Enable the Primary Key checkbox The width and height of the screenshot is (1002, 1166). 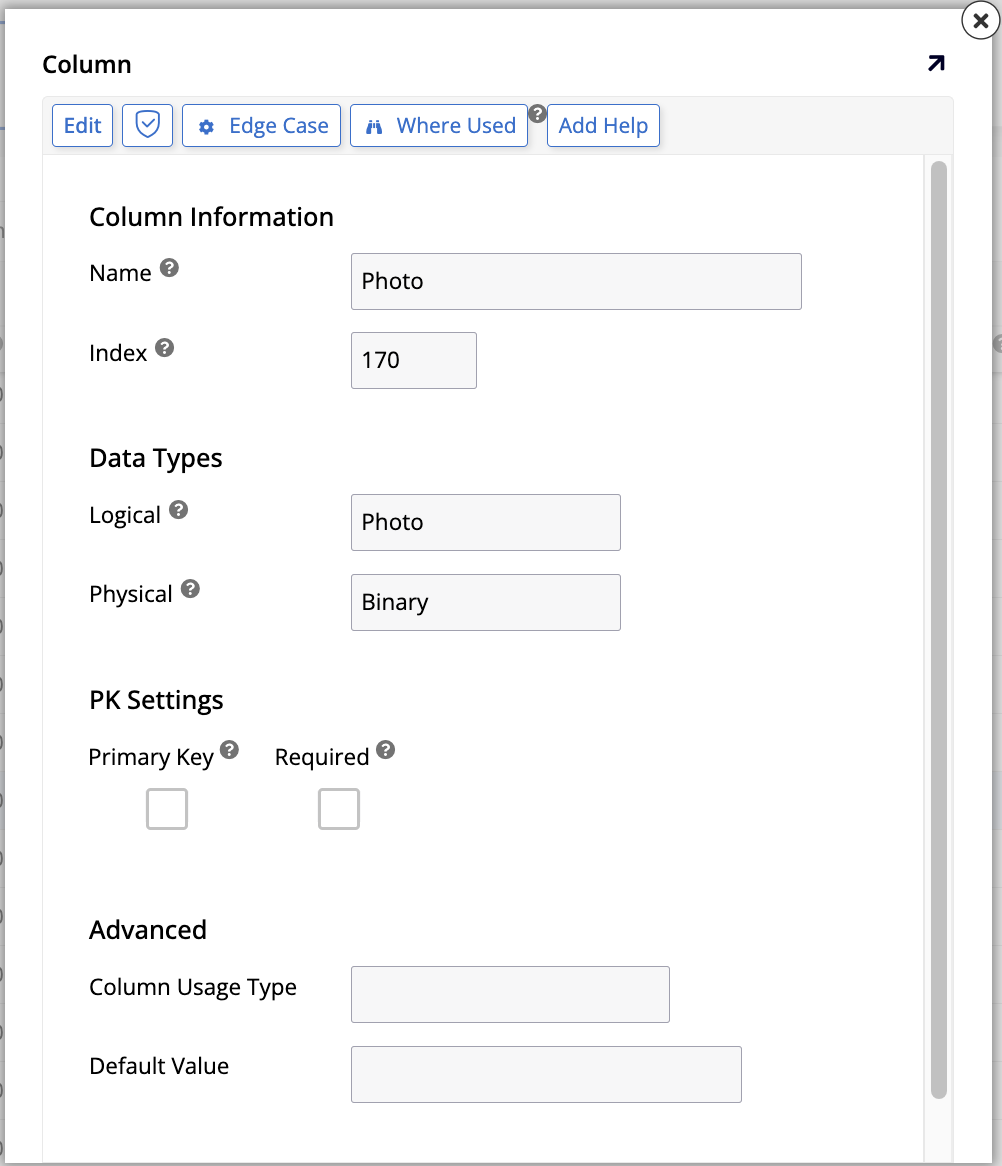pos(166,809)
